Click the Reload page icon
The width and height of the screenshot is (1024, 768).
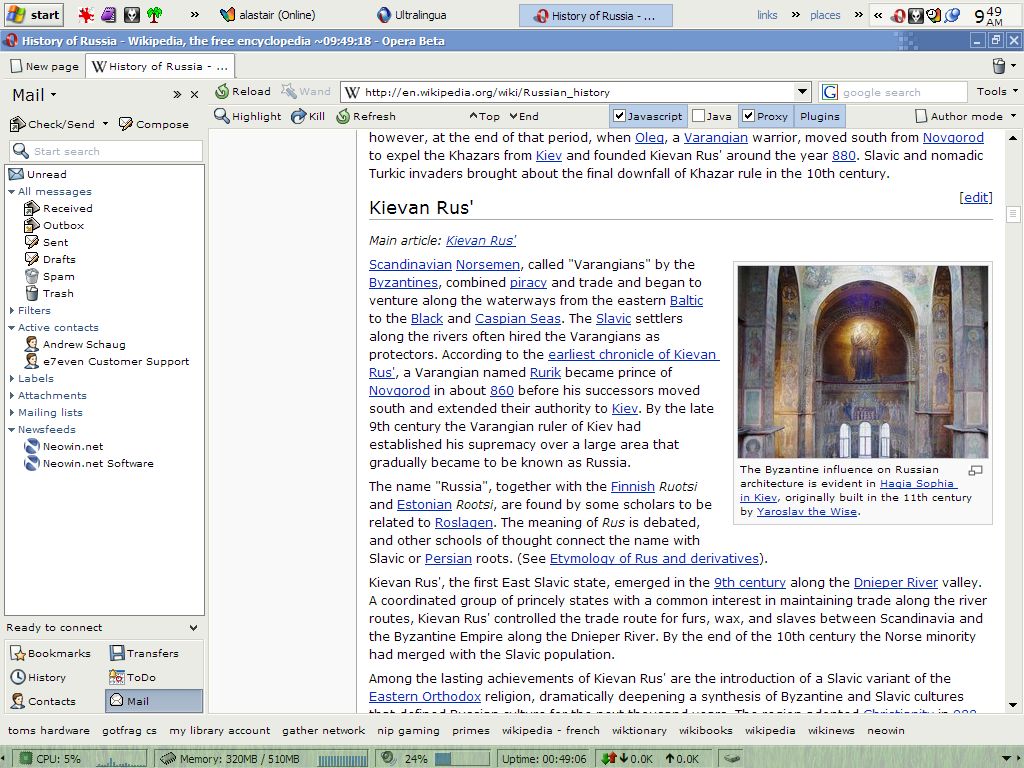click(x=222, y=92)
